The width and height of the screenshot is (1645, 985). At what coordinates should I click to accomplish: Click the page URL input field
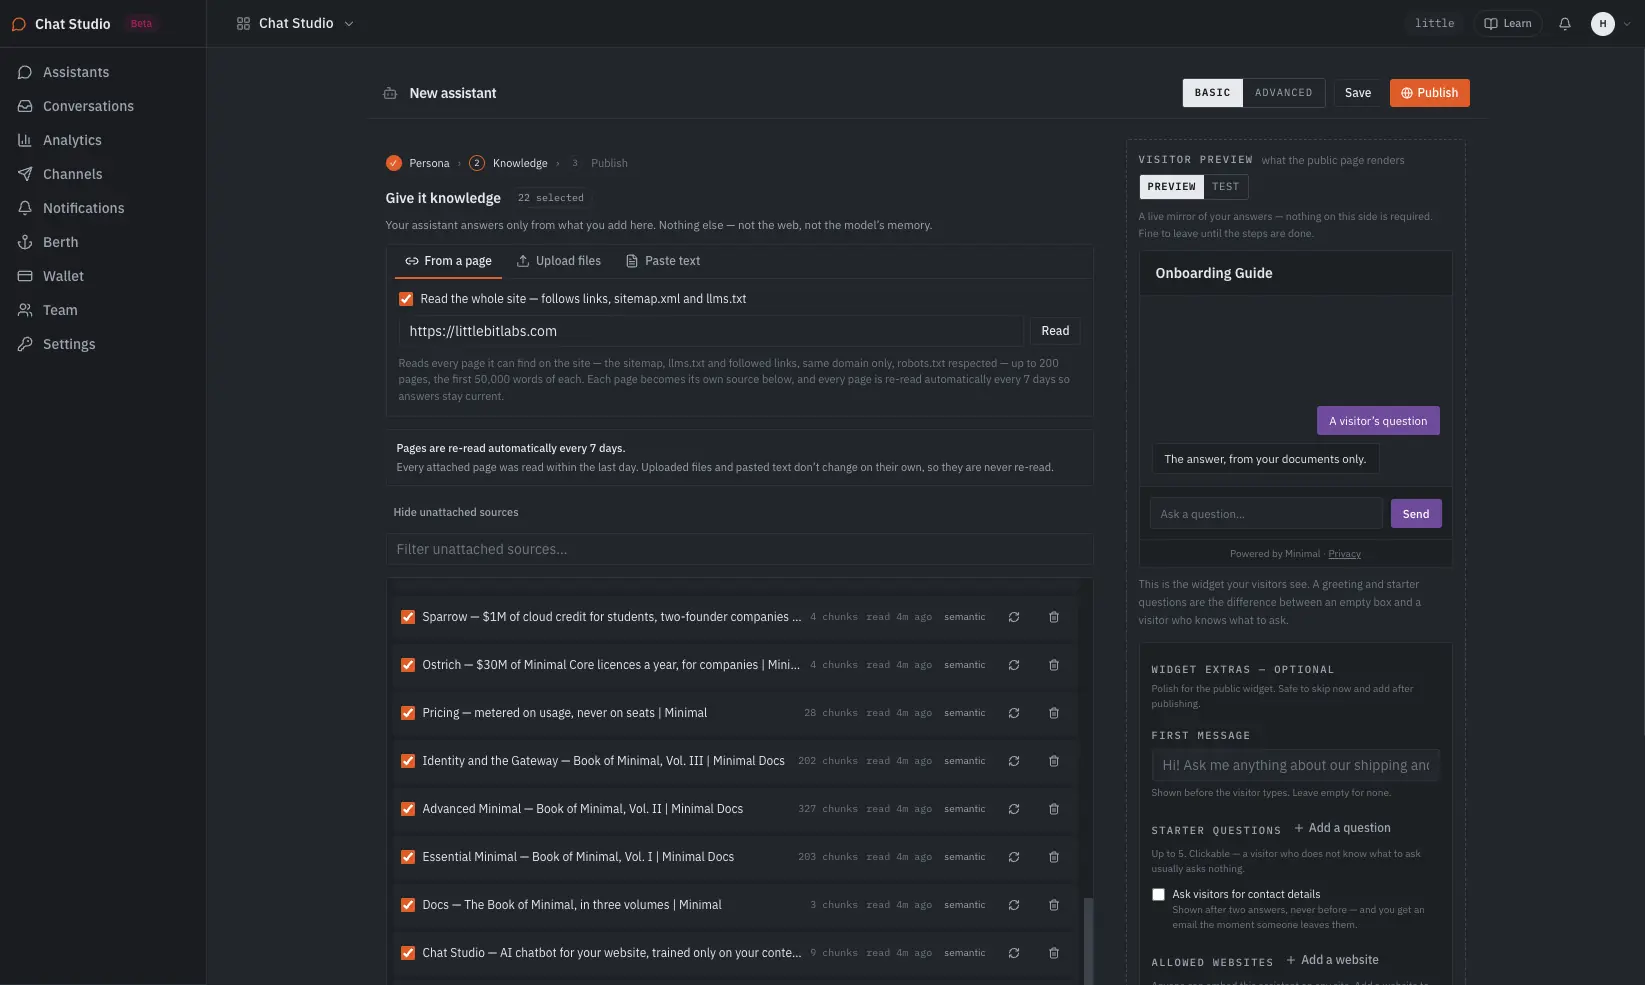[x=711, y=331]
